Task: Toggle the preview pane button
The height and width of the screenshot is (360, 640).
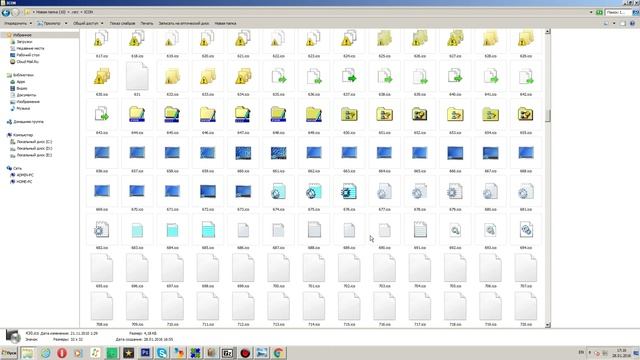Action: click(x=623, y=23)
